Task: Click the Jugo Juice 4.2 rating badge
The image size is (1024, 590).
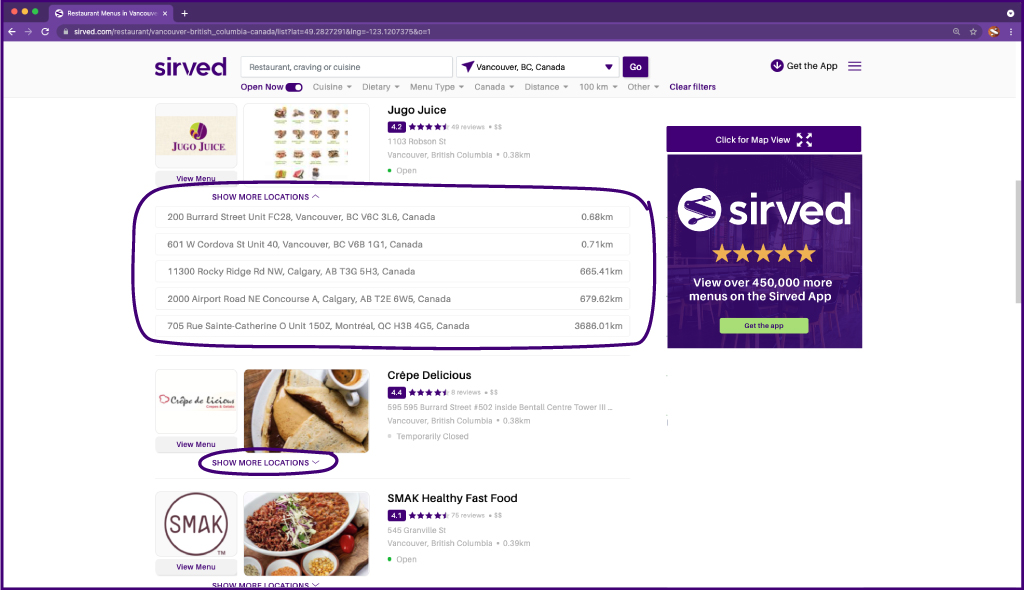Action: click(396, 127)
